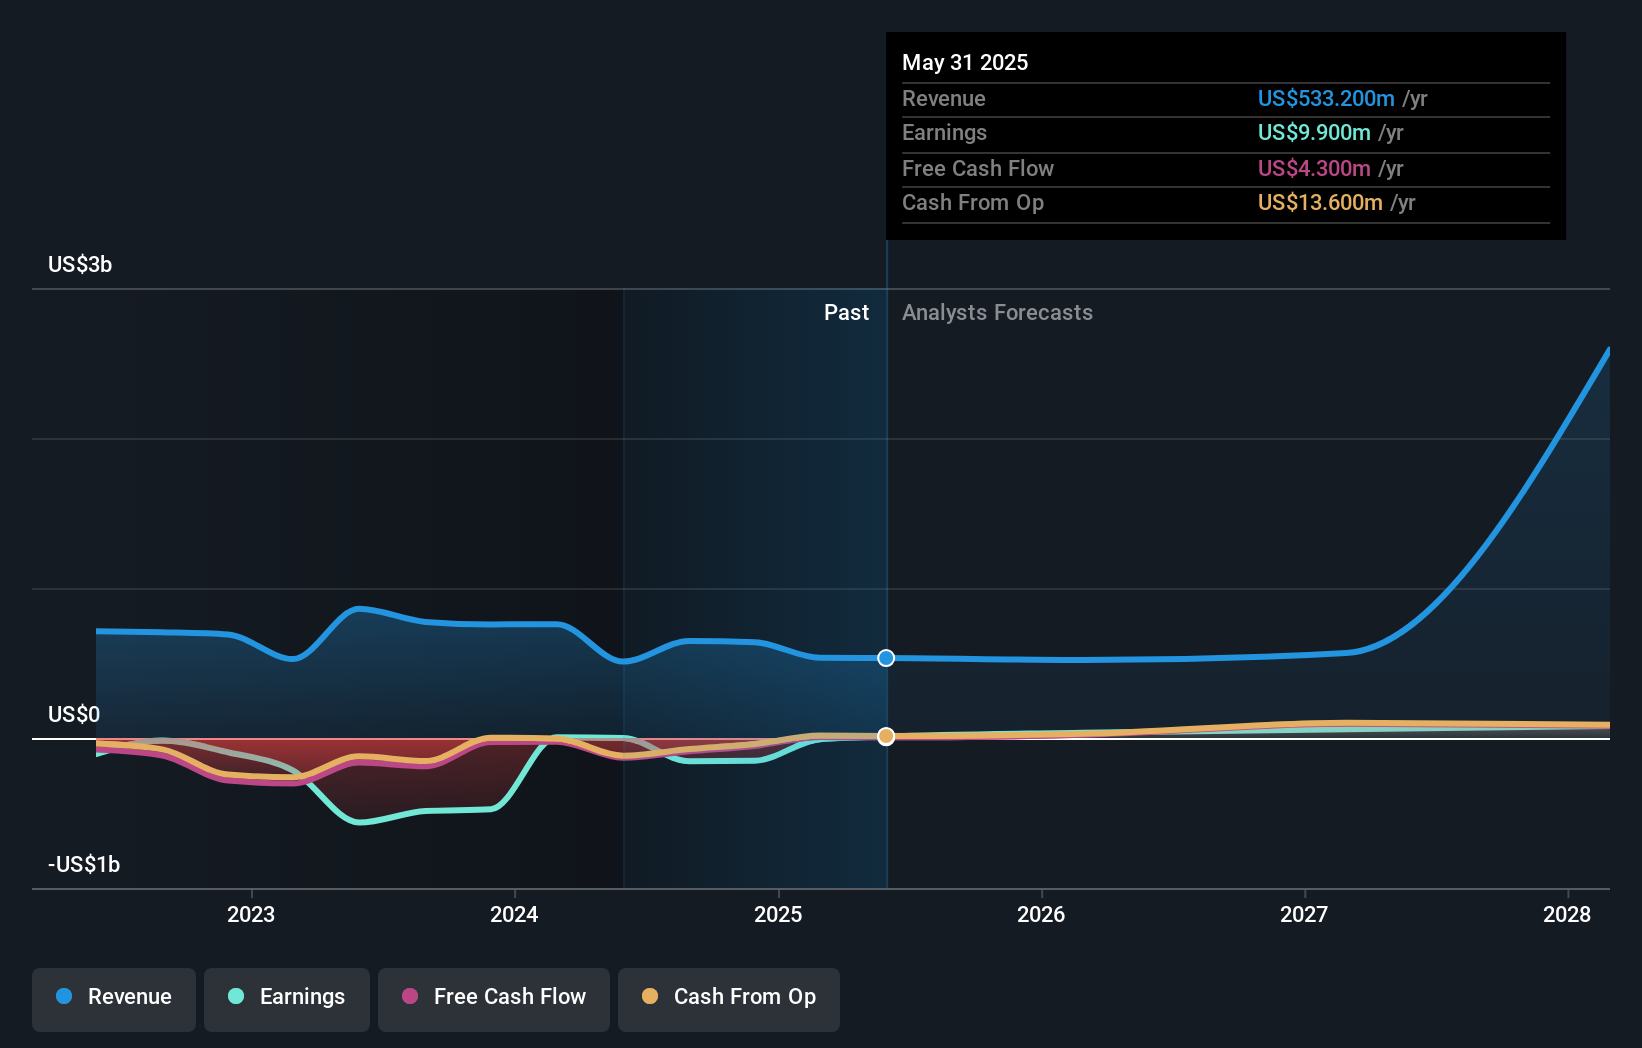The image size is (1642, 1048).
Task: Click the blue Revenue legend dot
Action: (x=64, y=996)
